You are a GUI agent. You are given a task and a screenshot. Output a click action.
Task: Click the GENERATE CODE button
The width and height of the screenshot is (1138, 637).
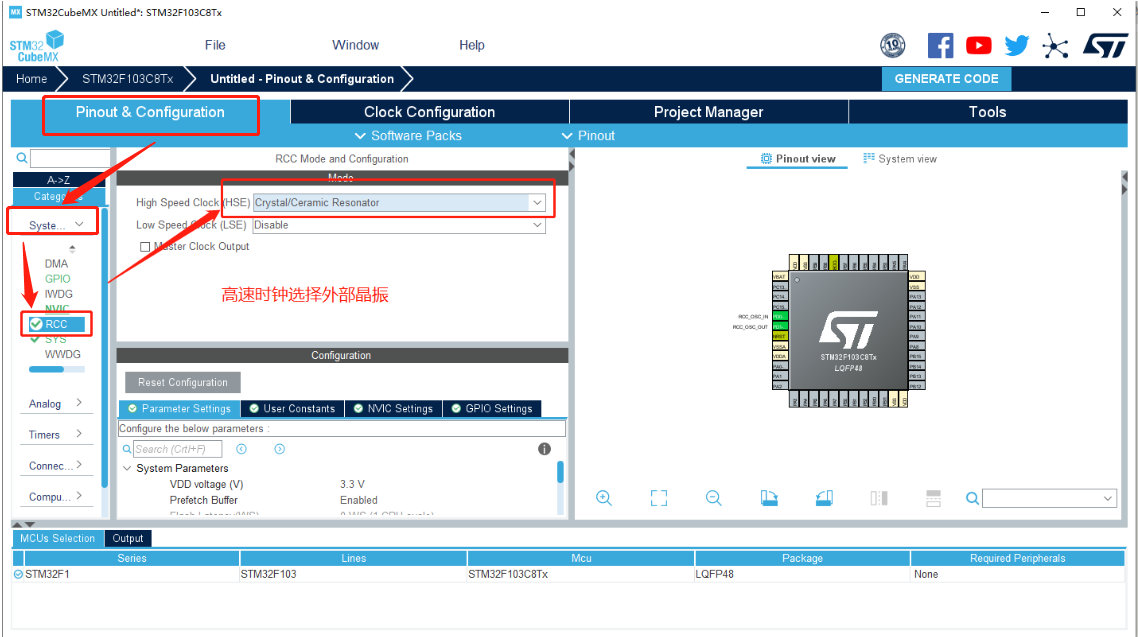(x=946, y=79)
